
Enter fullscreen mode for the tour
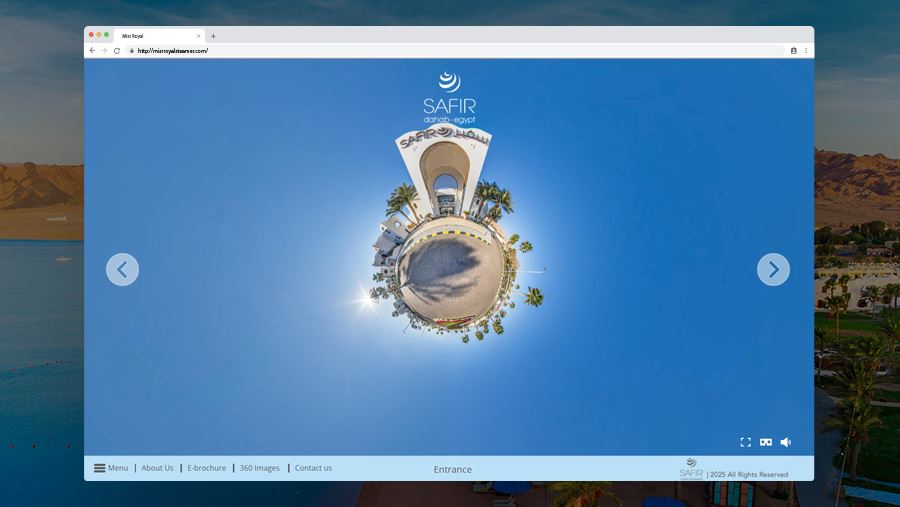click(x=746, y=442)
